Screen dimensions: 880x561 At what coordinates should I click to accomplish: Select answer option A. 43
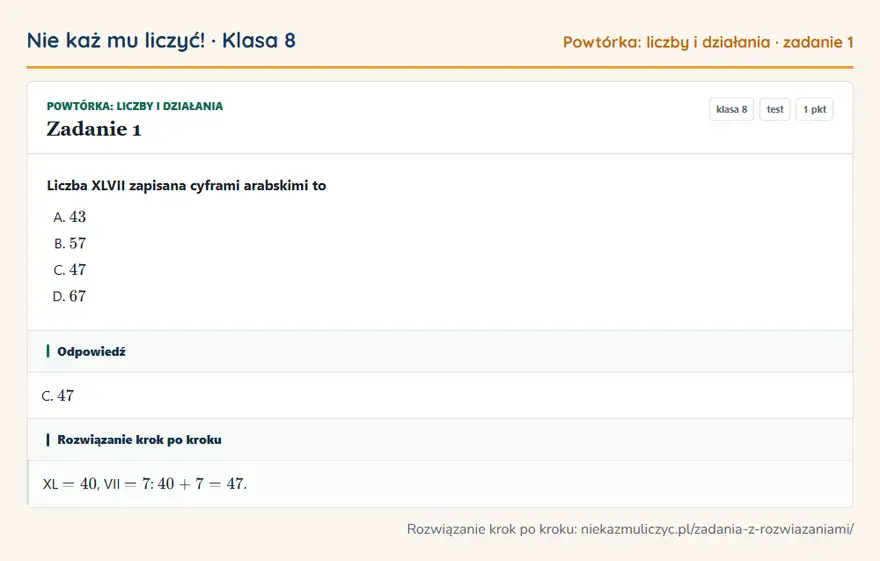pos(70,217)
